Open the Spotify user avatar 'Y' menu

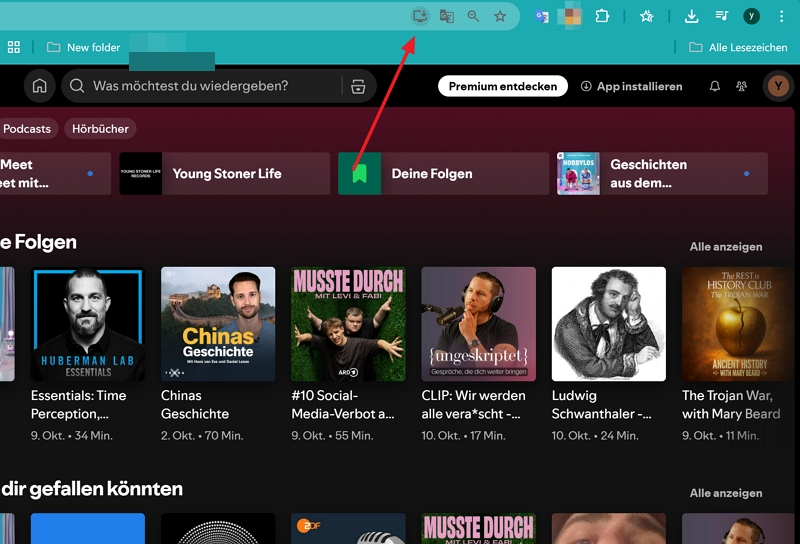(x=778, y=86)
